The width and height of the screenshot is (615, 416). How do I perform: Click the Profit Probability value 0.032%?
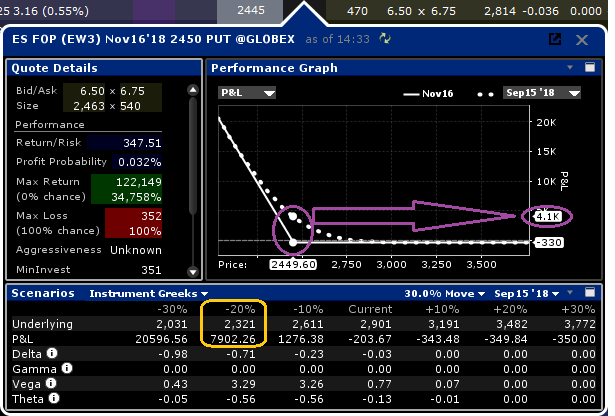coord(140,162)
